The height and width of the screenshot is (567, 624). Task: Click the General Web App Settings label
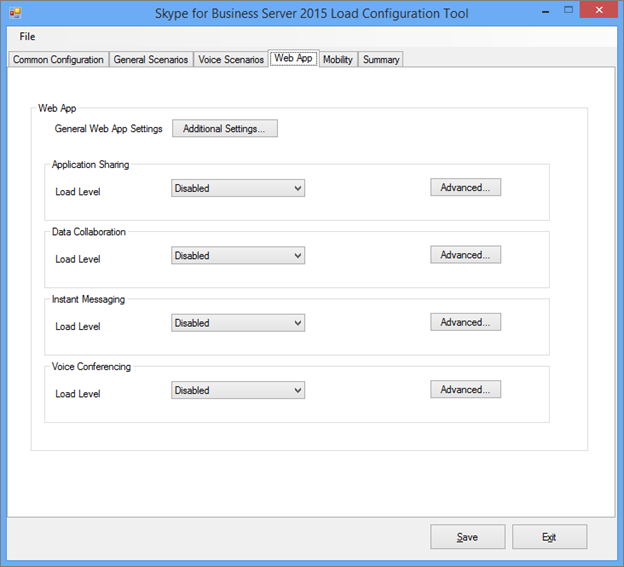pyautogui.click(x=109, y=129)
